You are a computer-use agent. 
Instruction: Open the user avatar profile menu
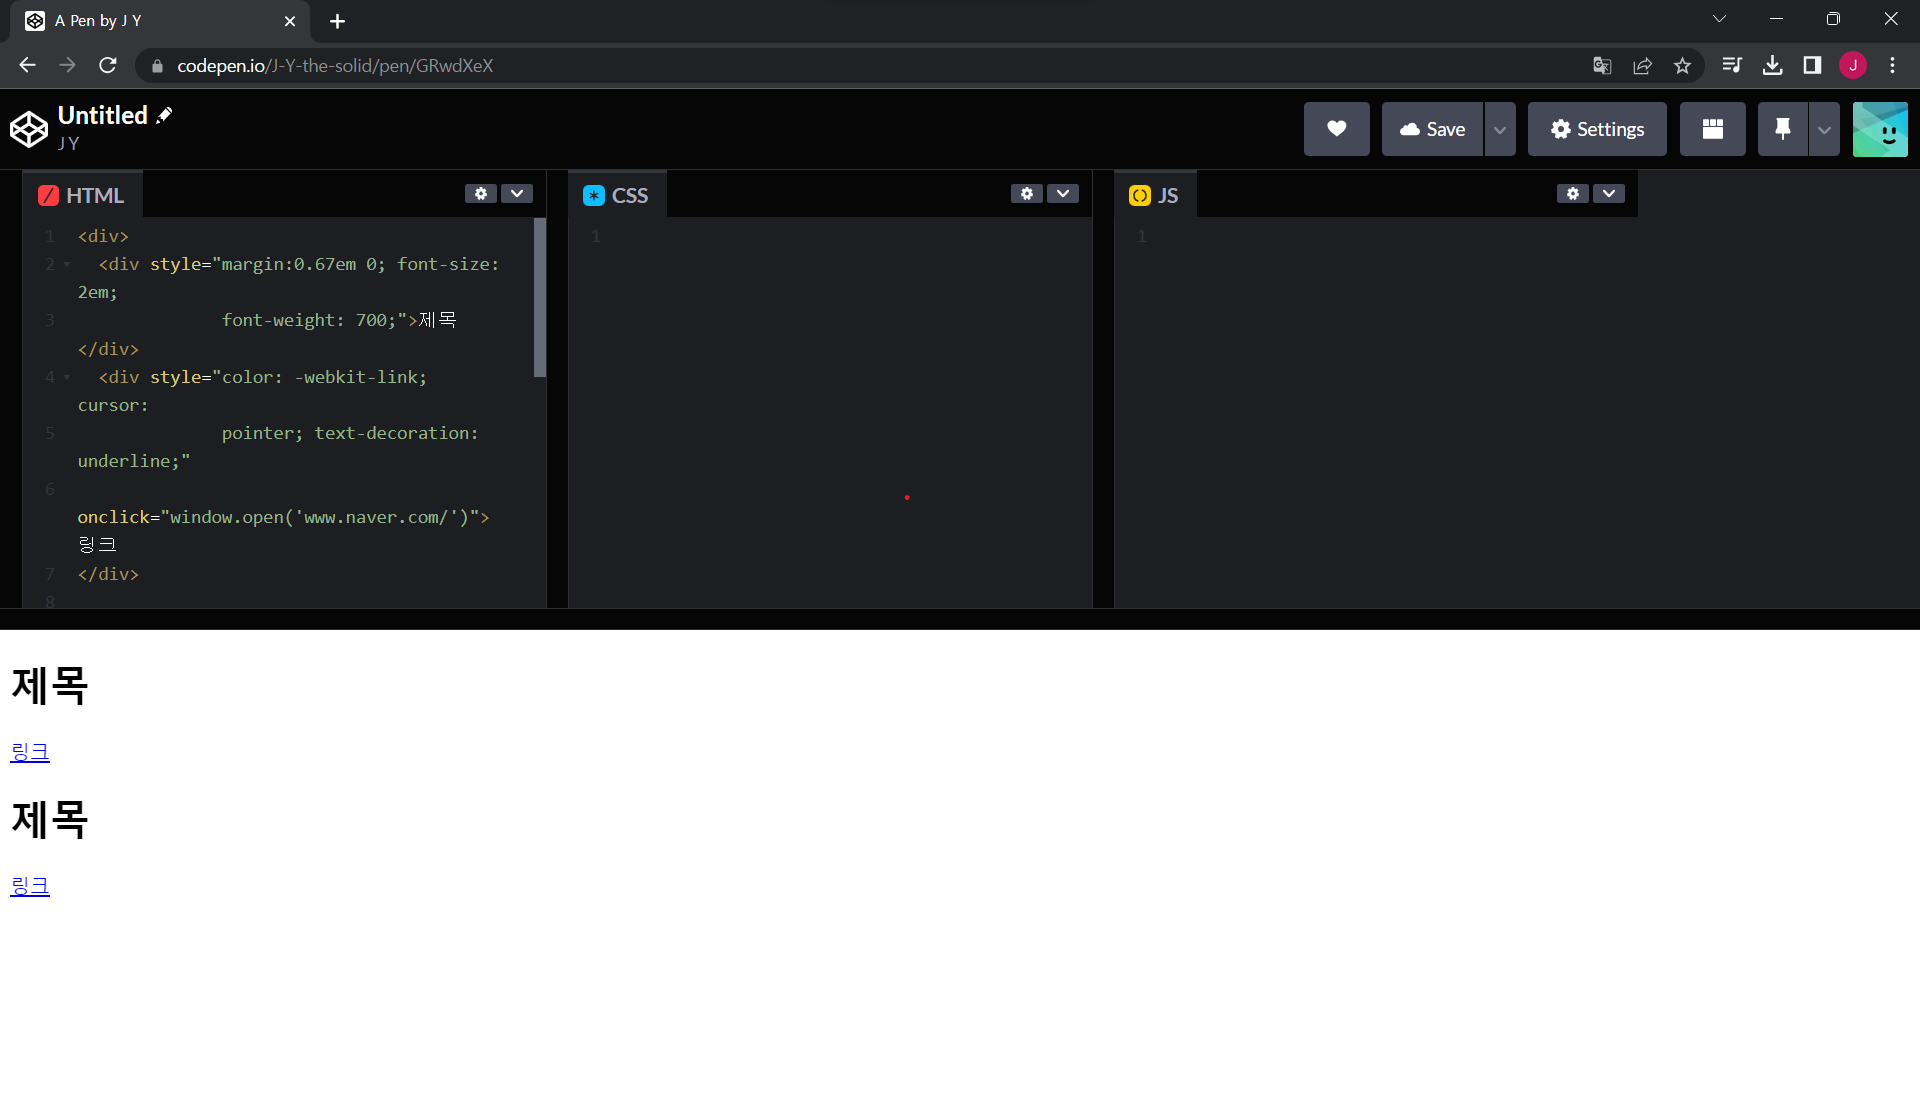(1879, 129)
